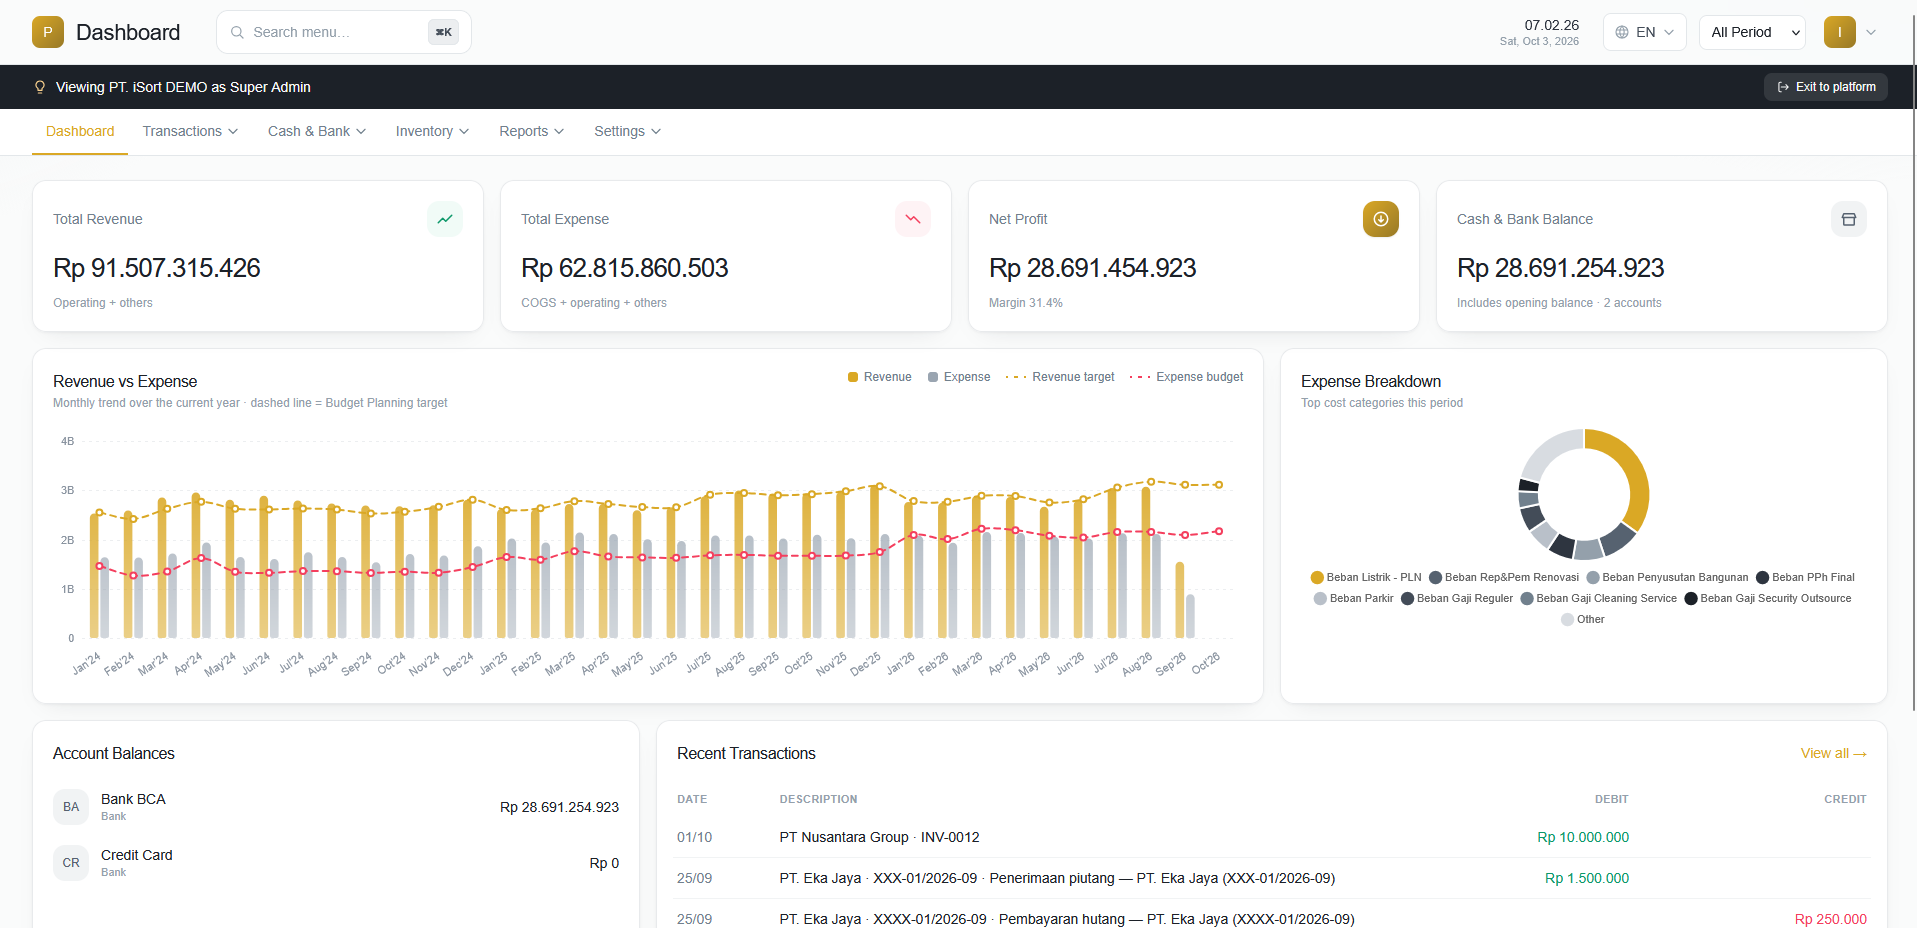Open the Reports menu

click(x=532, y=131)
